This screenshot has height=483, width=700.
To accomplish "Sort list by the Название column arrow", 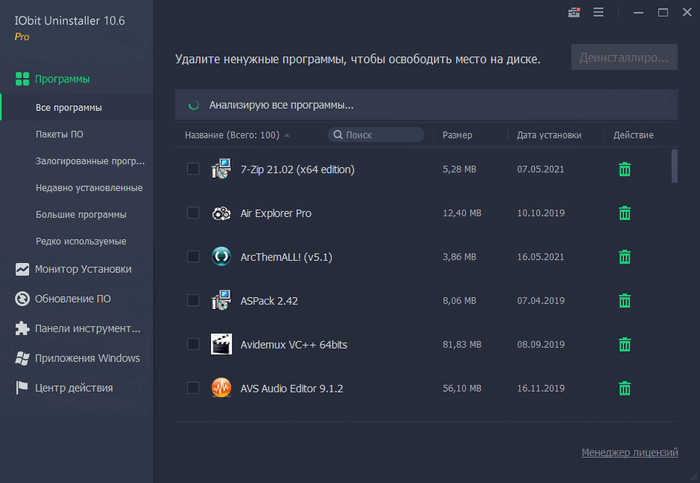I will pyautogui.click(x=288, y=135).
